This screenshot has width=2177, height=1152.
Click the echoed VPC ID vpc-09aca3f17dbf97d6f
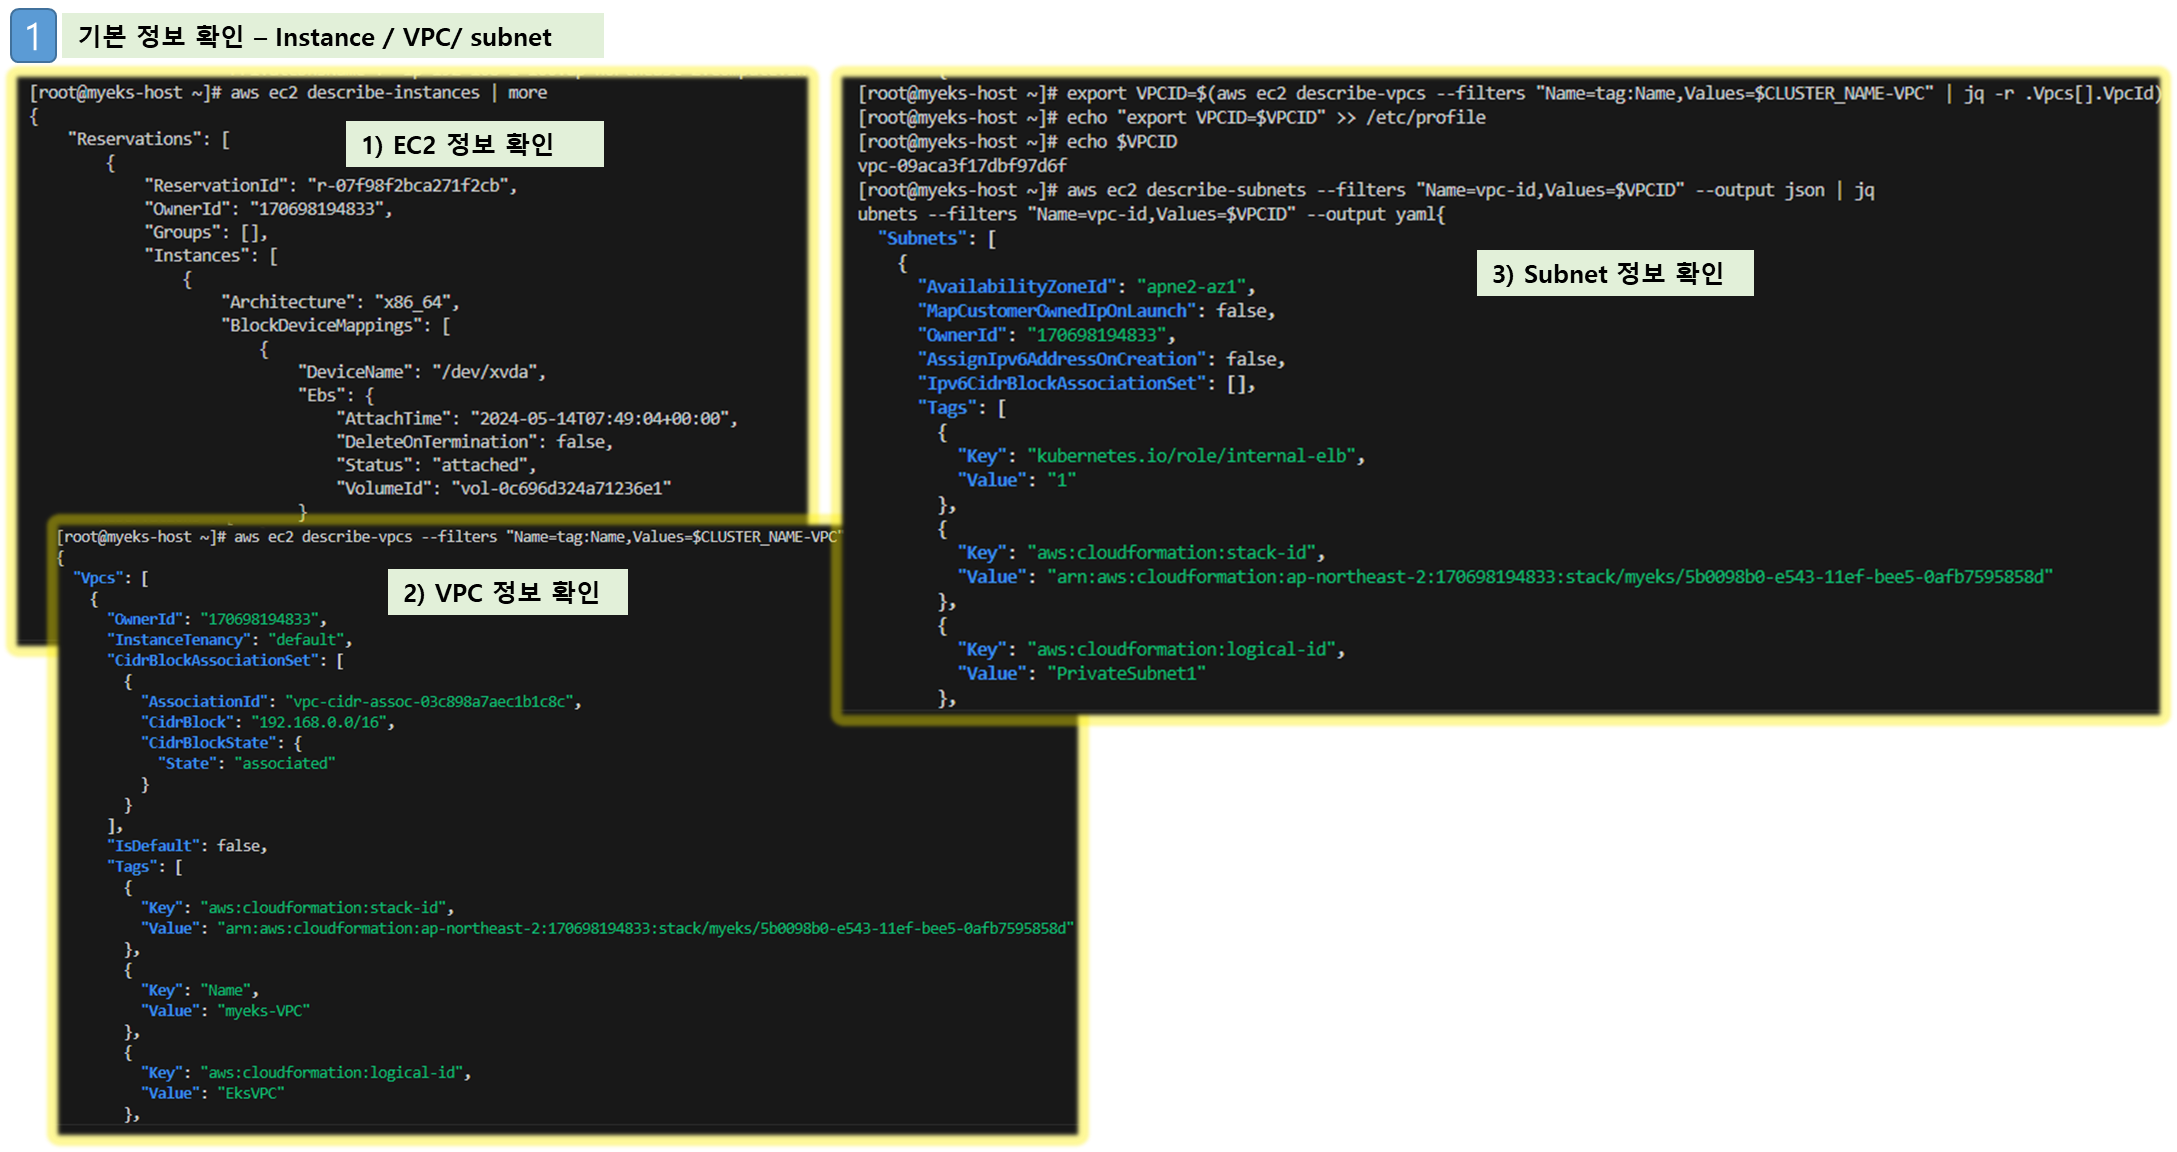(x=961, y=166)
